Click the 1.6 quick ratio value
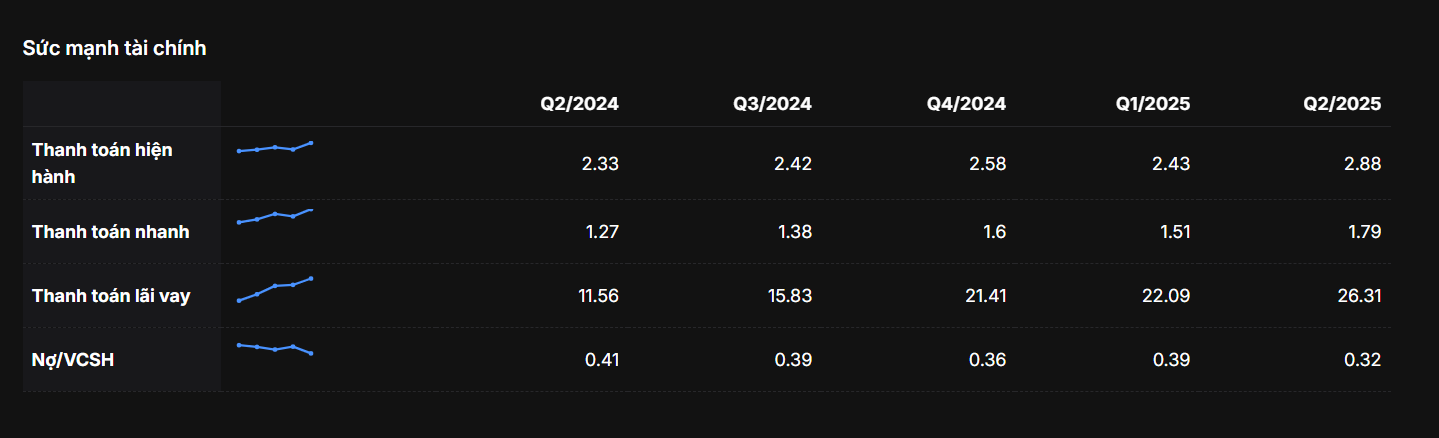This screenshot has width=1439, height=438. pos(993,232)
